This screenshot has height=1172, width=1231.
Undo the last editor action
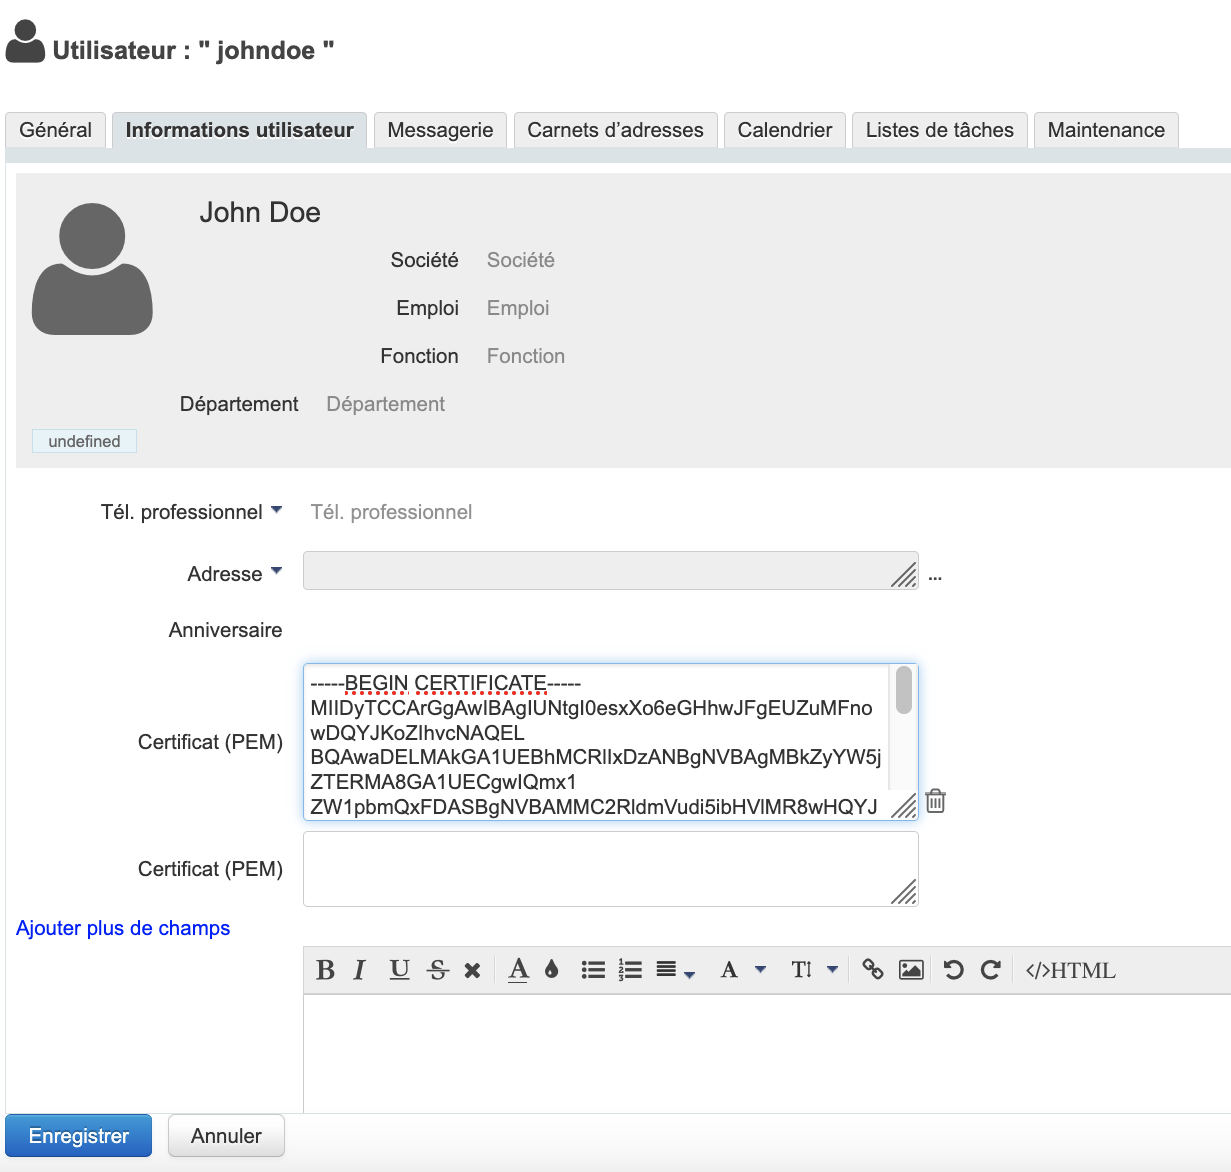[x=953, y=970]
